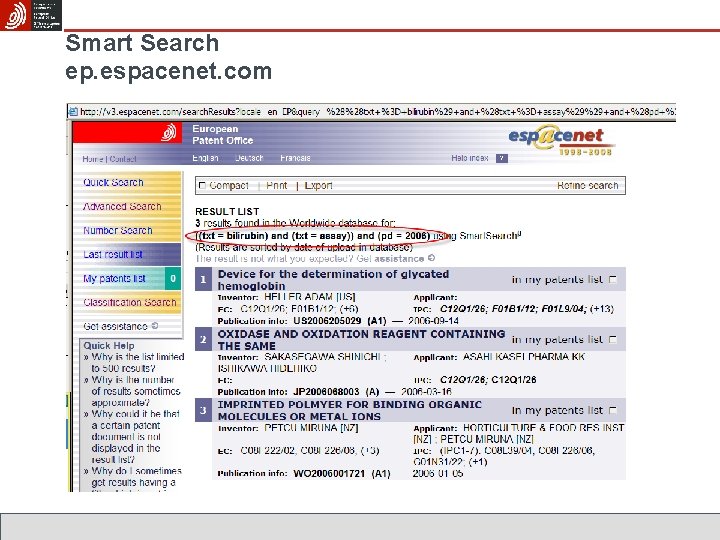This screenshot has width=720, height=540.
Task: Click the My patents list count badge
Action: click(173, 278)
